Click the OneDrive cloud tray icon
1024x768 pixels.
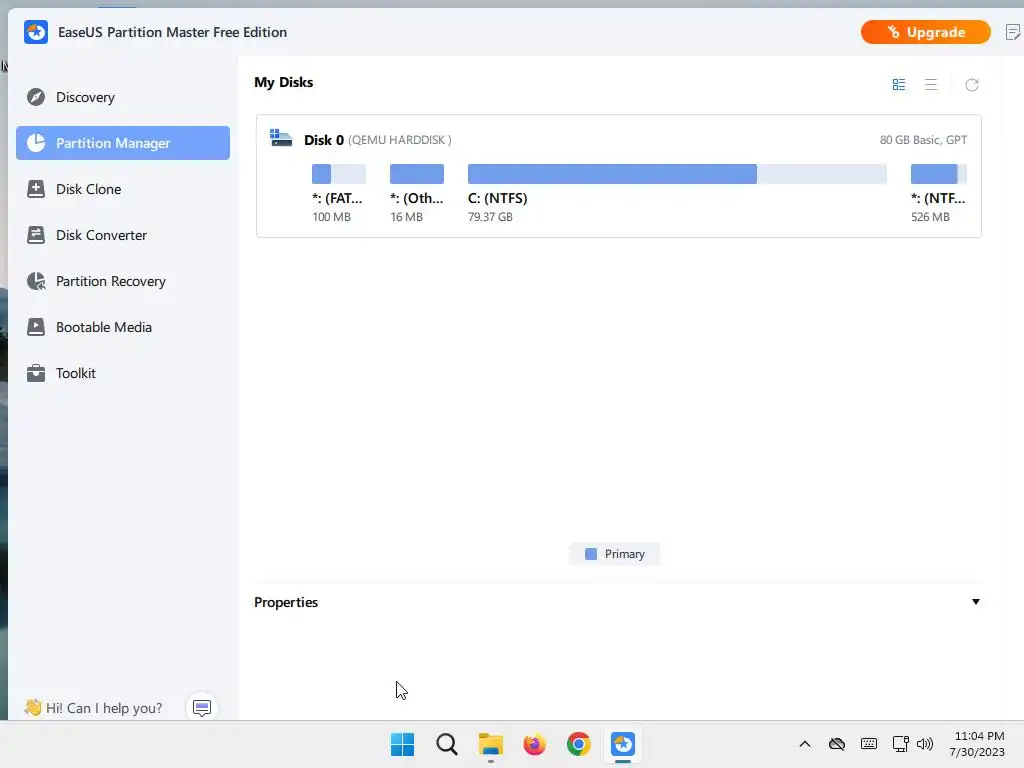(x=837, y=744)
